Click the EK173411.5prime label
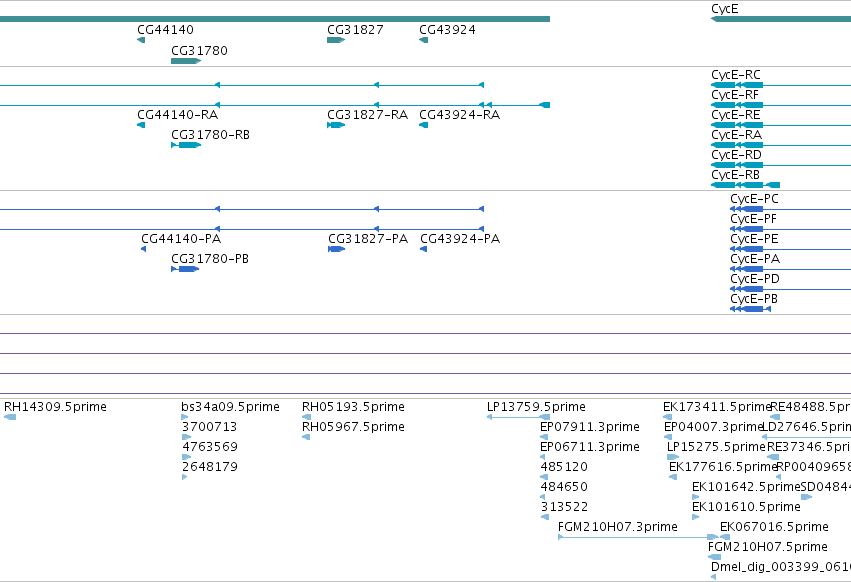 pos(717,407)
